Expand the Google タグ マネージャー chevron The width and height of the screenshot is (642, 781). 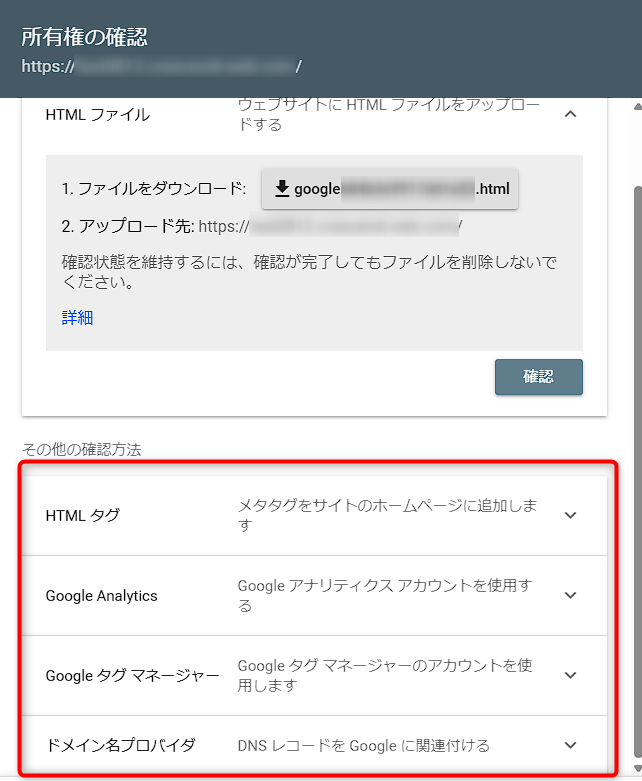570,675
